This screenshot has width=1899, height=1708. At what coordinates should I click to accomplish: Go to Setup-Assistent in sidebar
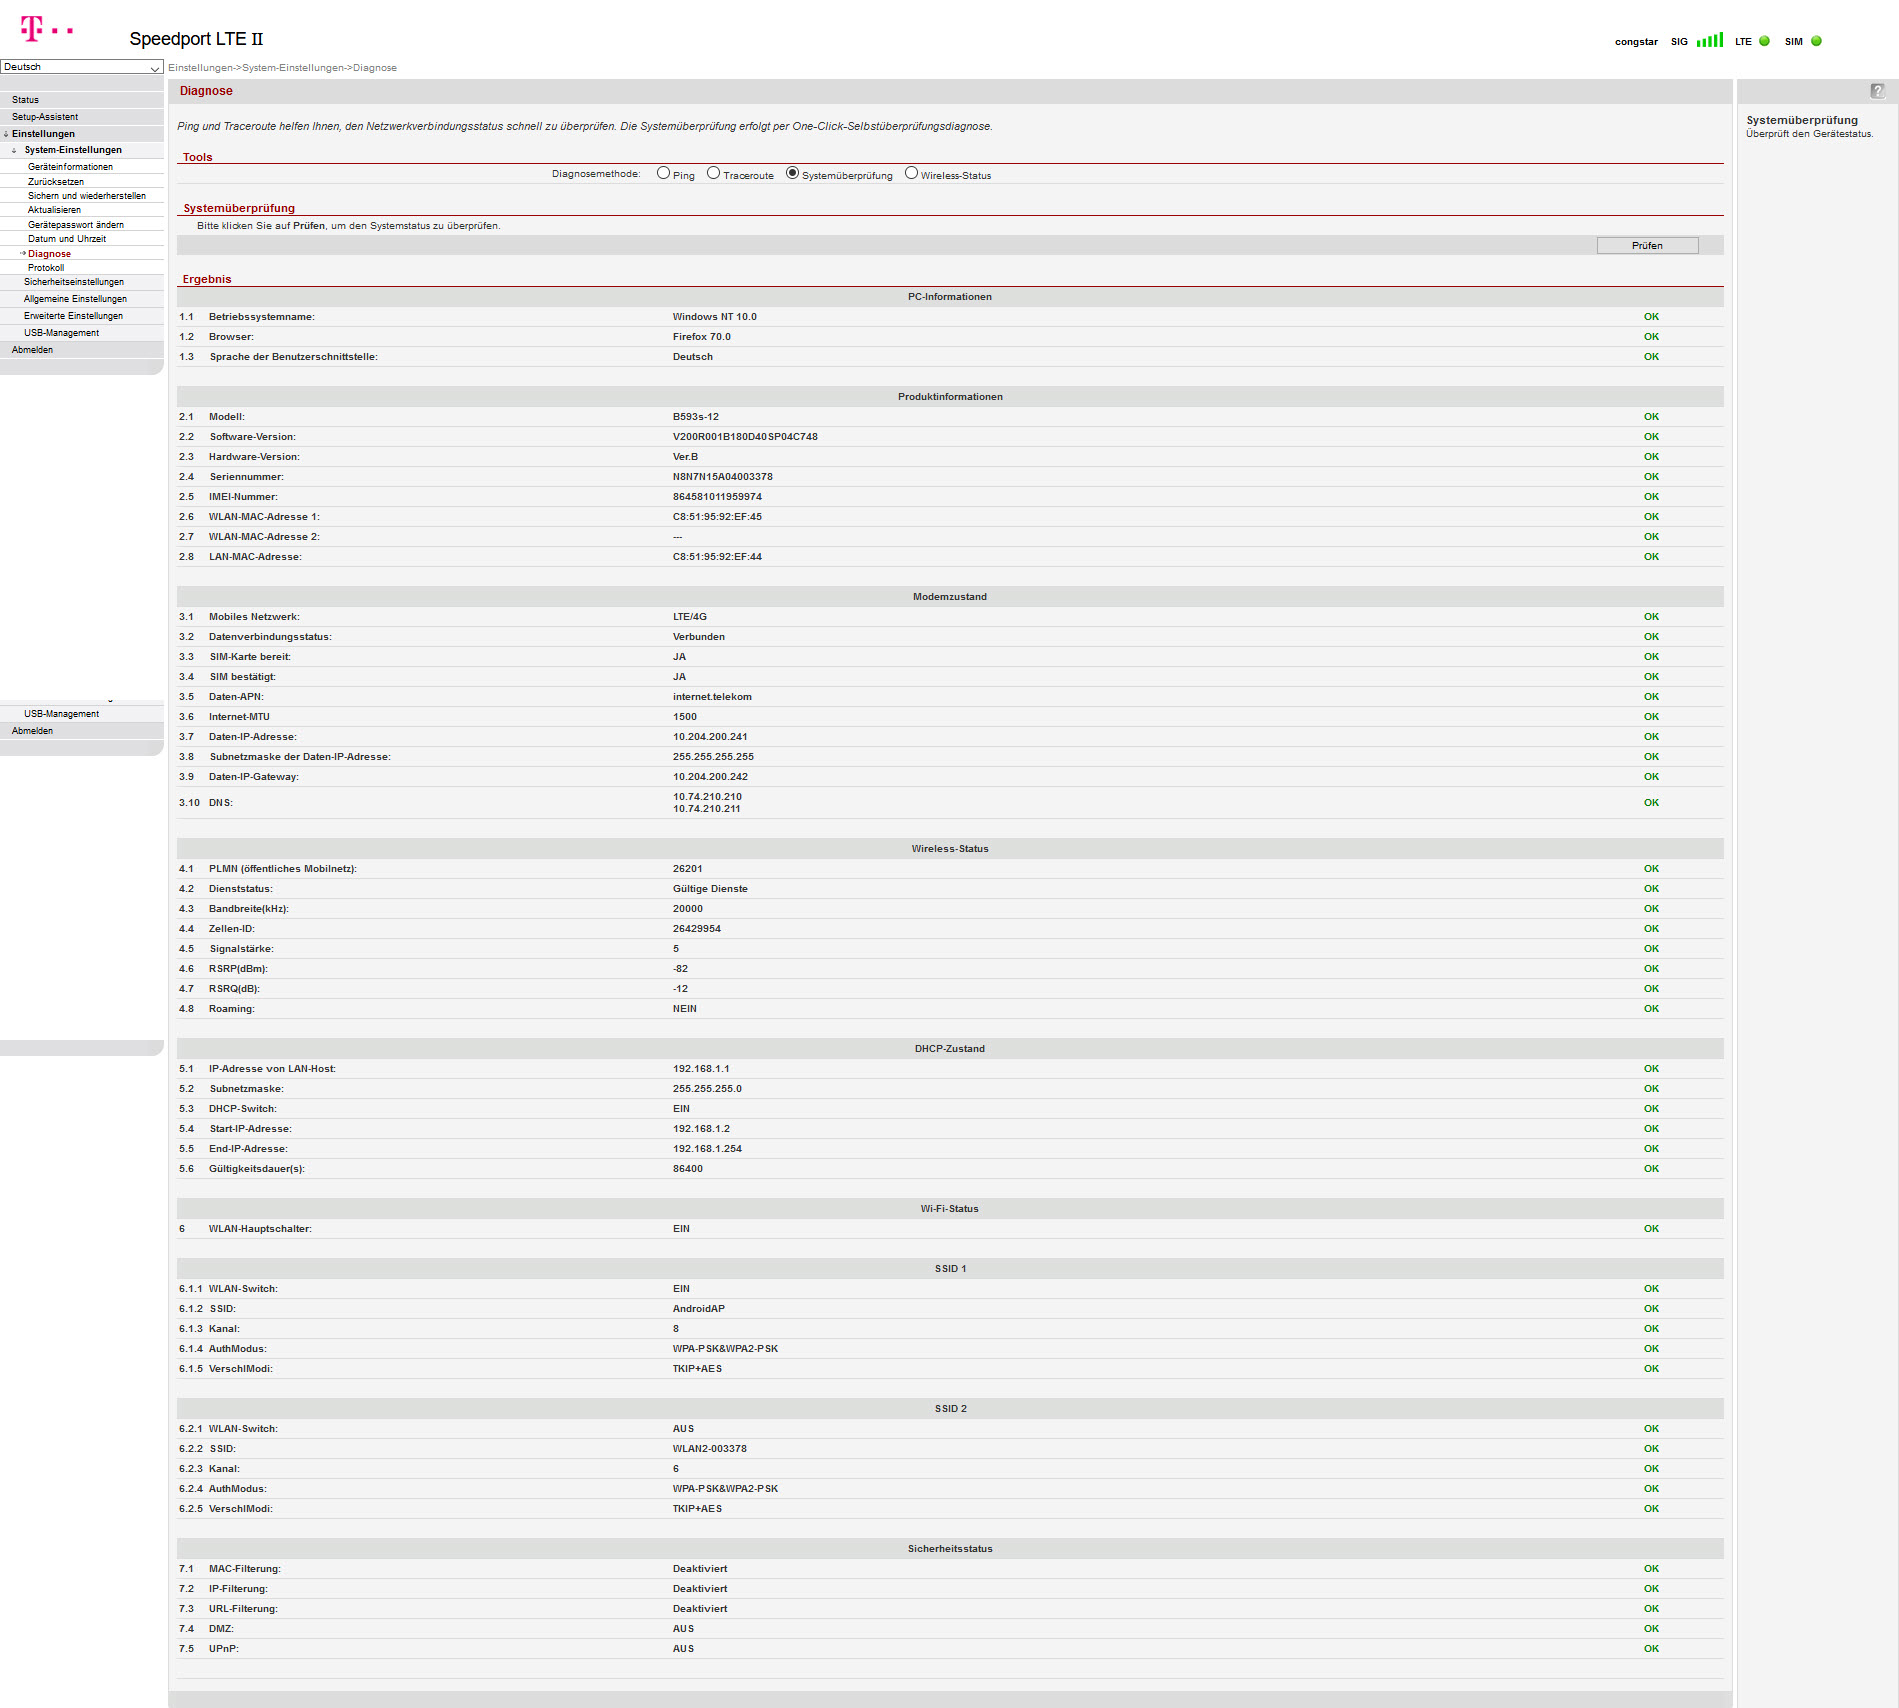pos(45,117)
